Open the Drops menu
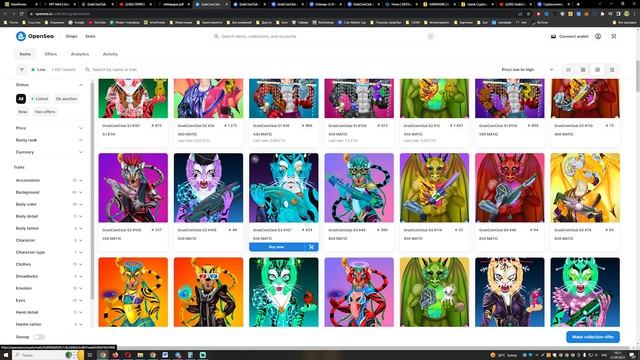Viewport: 640px width, 360px height. [x=71, y=36]
